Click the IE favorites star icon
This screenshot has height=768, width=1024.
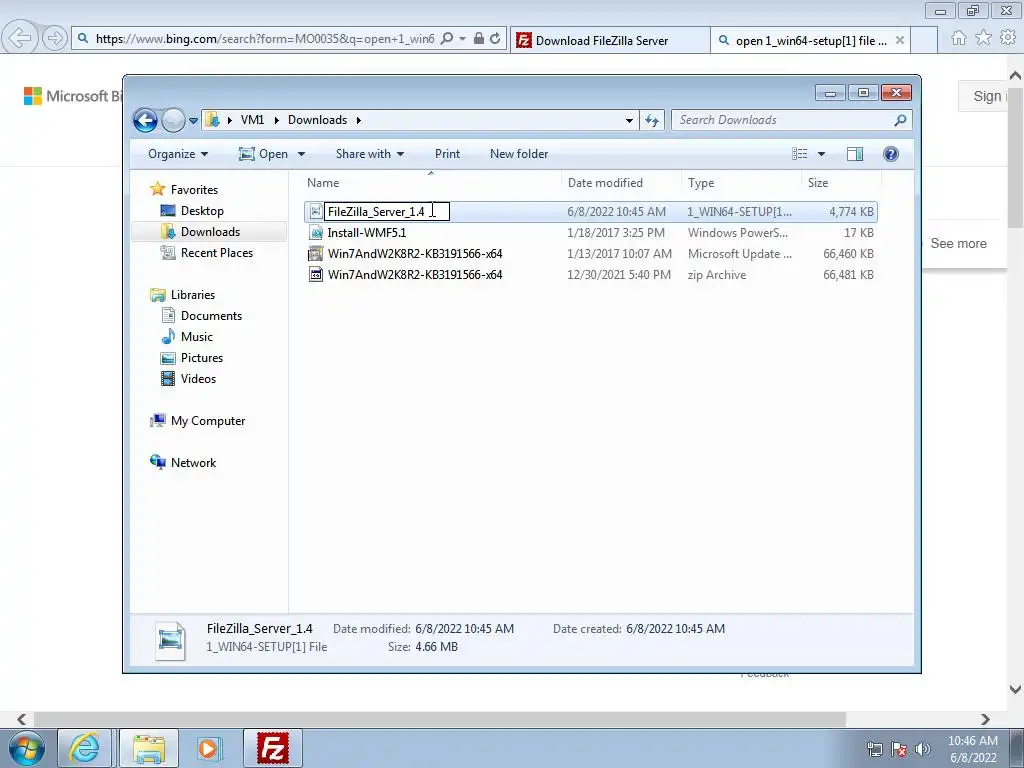tap(983, 38)
